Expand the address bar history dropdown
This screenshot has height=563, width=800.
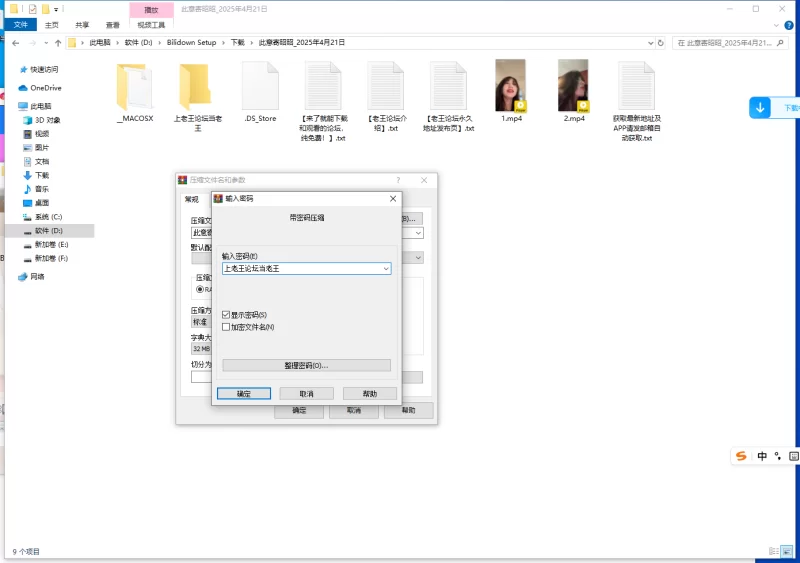tap(651, 43)
